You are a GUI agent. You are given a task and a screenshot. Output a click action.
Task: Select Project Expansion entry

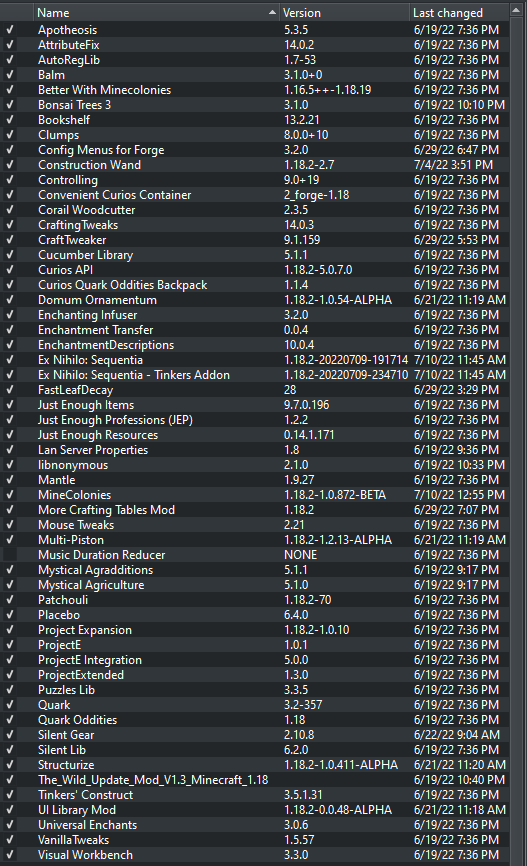254,630
